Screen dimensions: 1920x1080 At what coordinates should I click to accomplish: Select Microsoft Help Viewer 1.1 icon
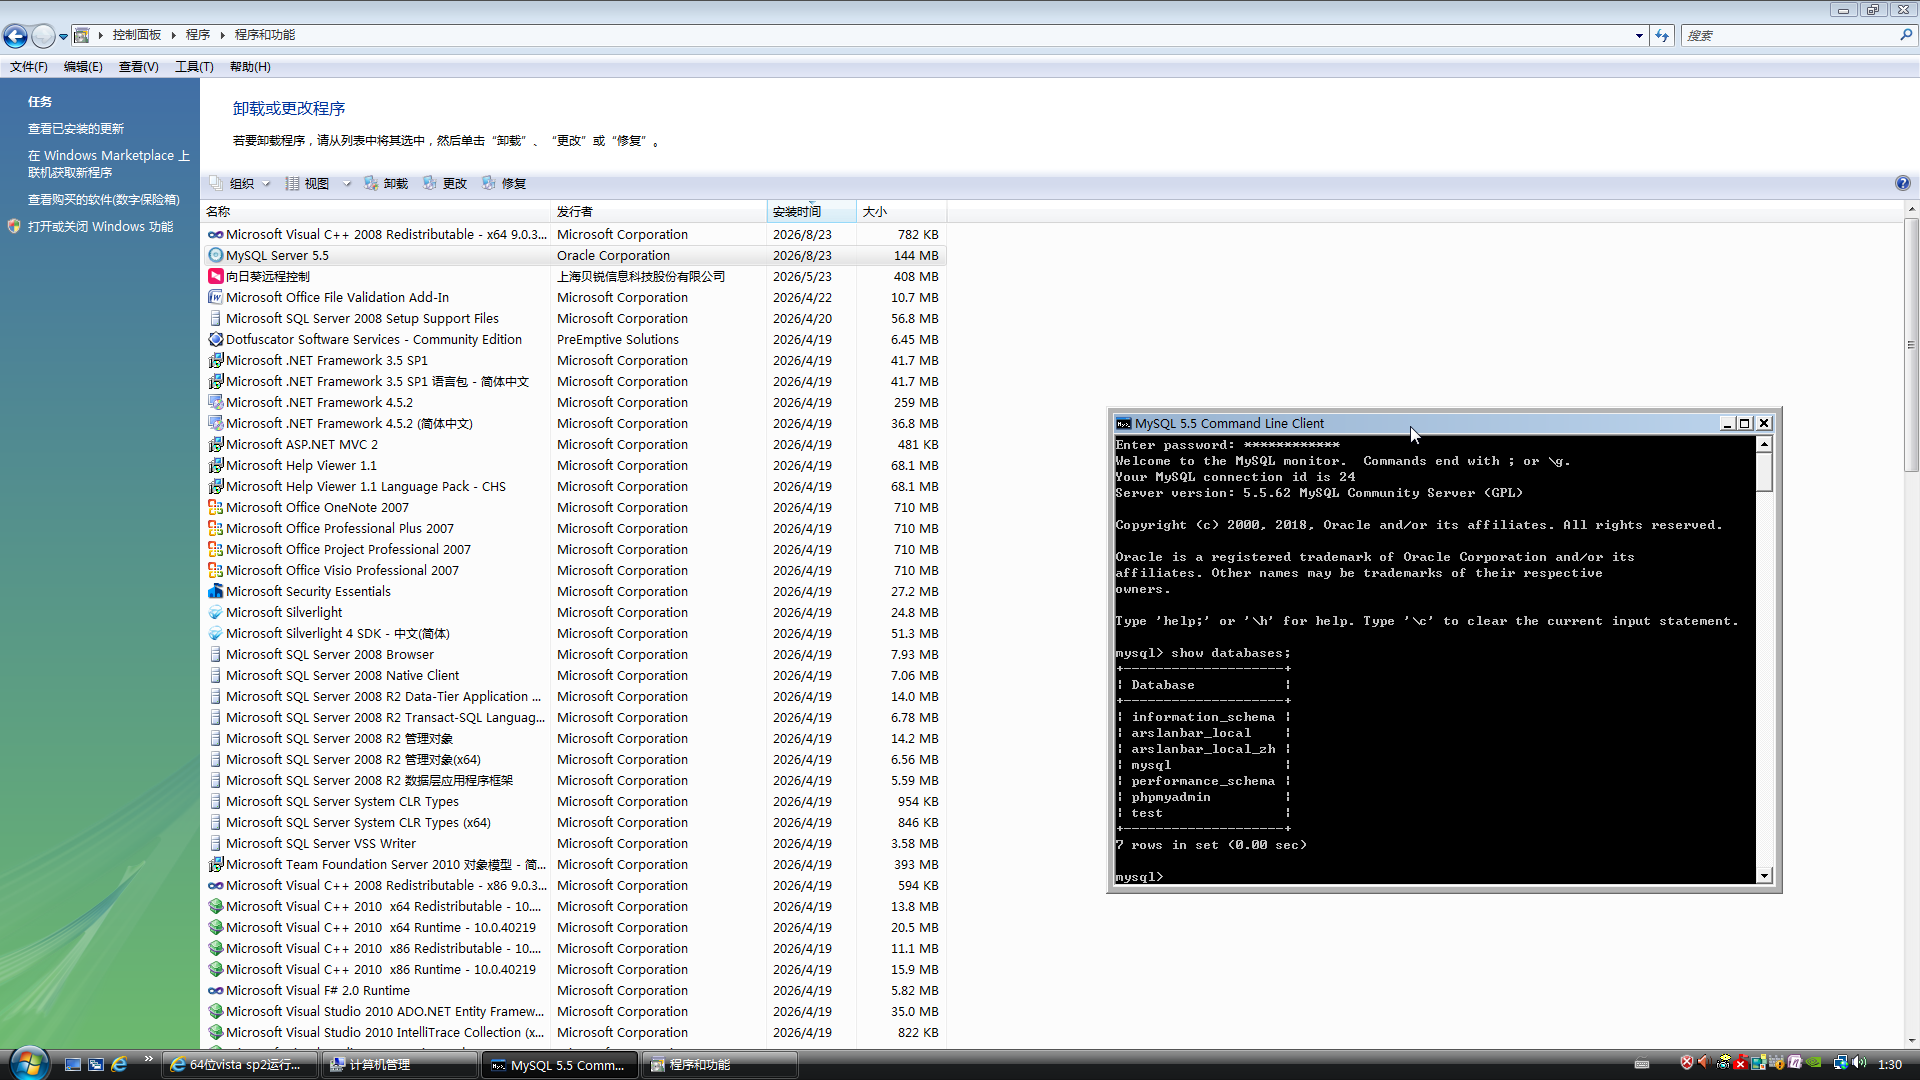pyautogui.click(x=215, y=466)
